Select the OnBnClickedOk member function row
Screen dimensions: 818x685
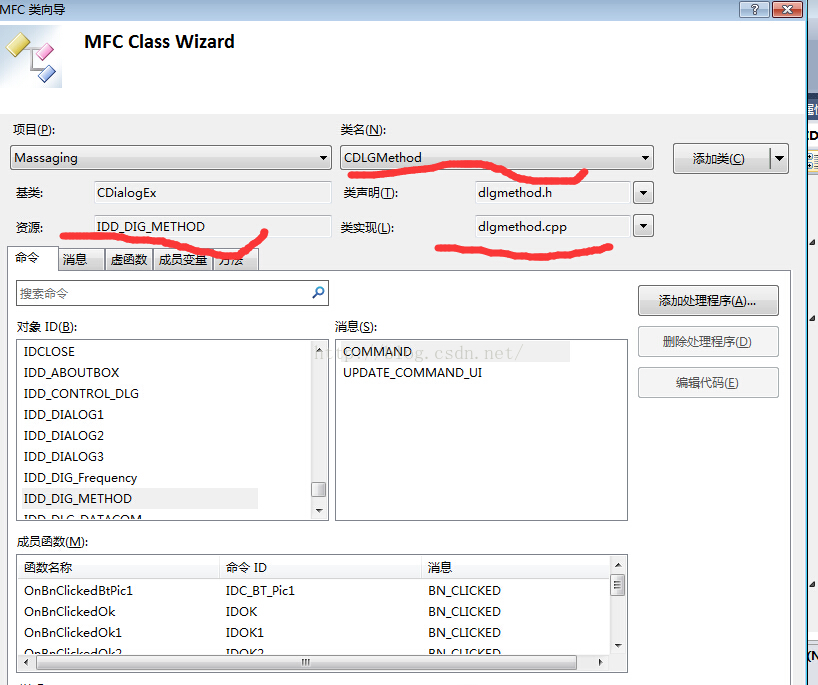pos(314,611)
